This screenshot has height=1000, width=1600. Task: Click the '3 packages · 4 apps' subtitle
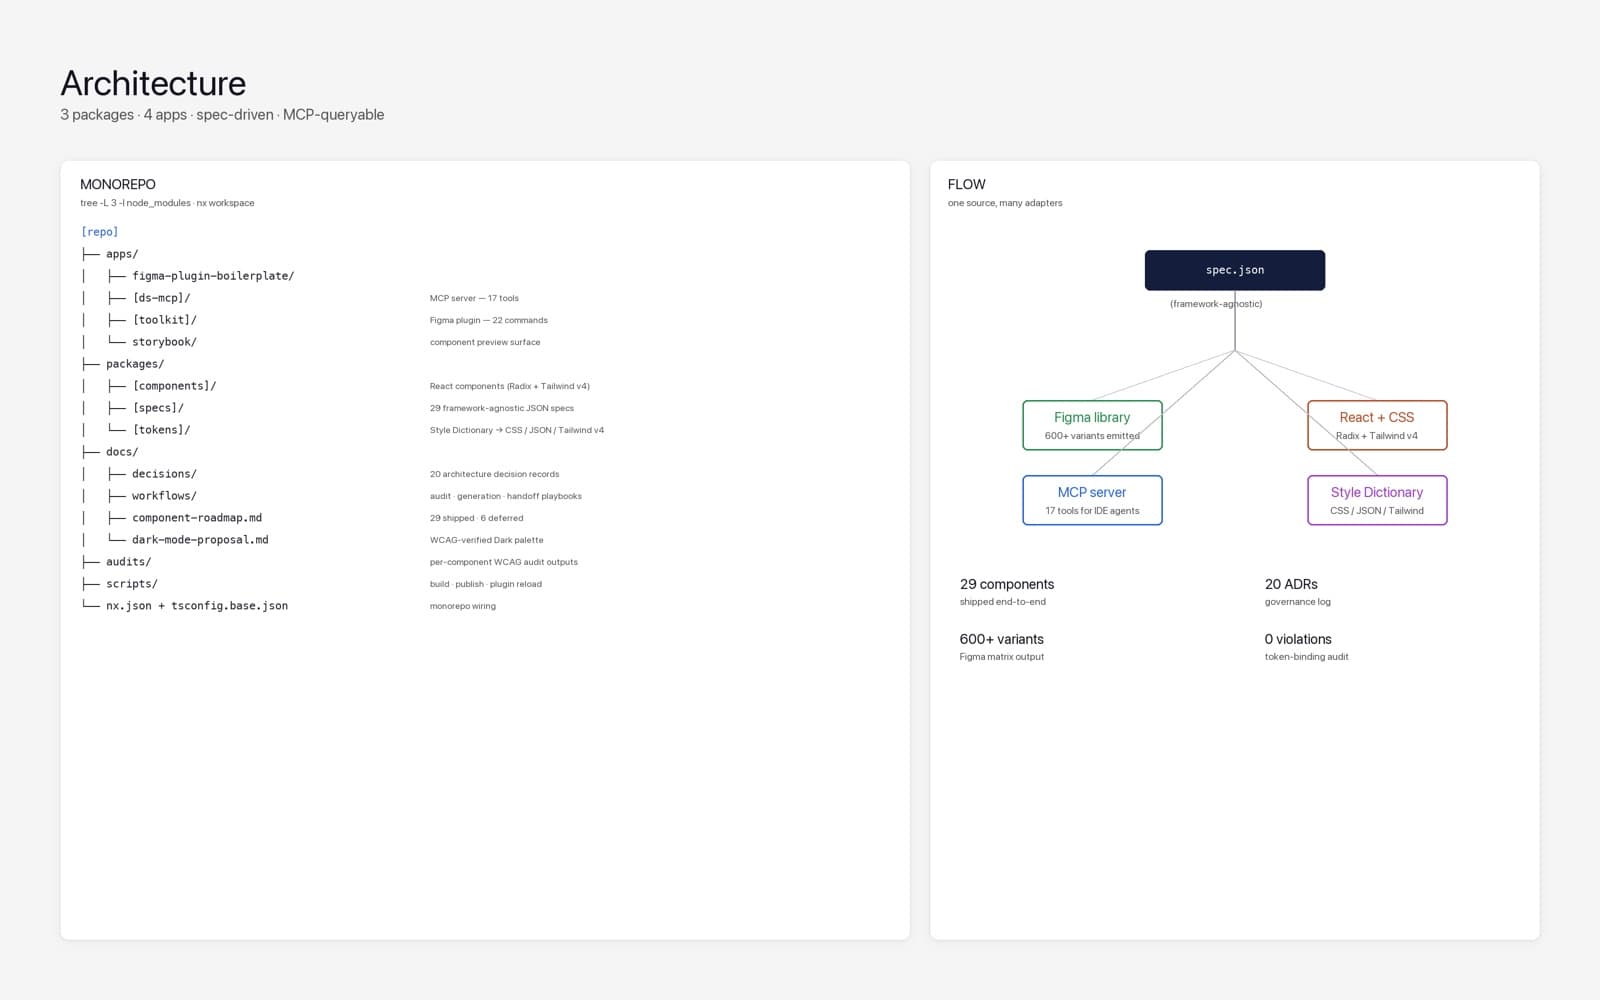[222, 115]
